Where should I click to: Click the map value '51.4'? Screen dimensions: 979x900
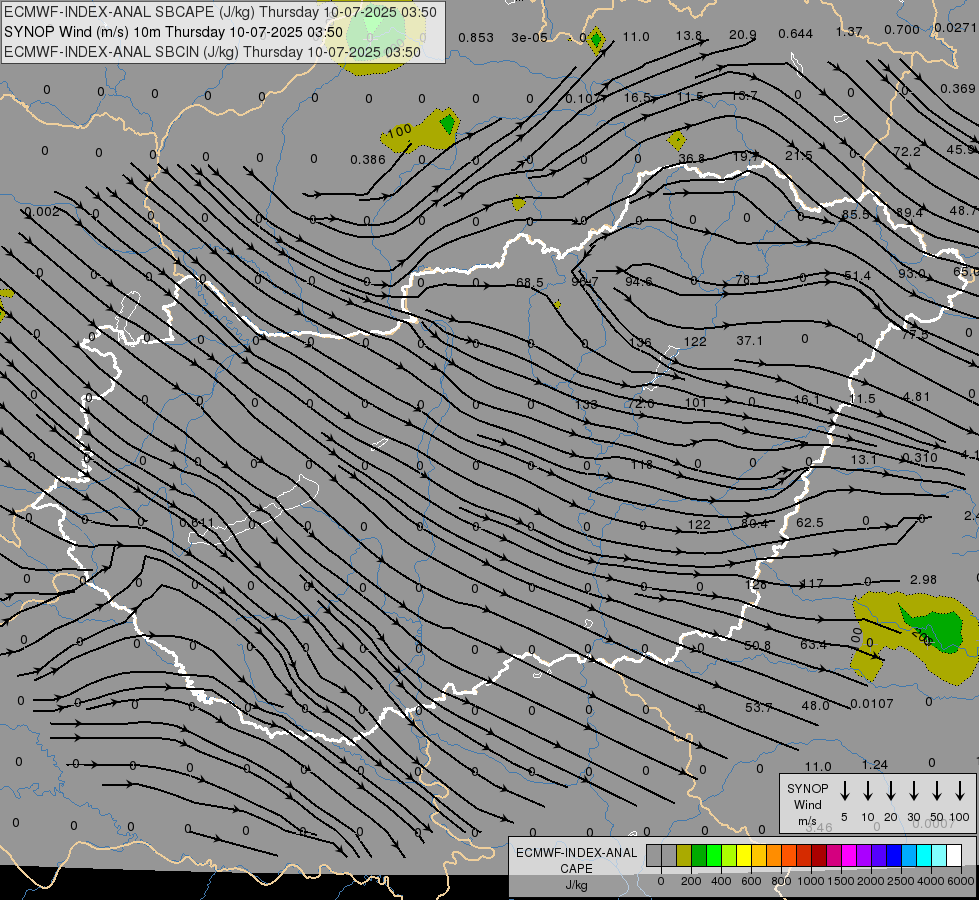[x=857, y=275]
